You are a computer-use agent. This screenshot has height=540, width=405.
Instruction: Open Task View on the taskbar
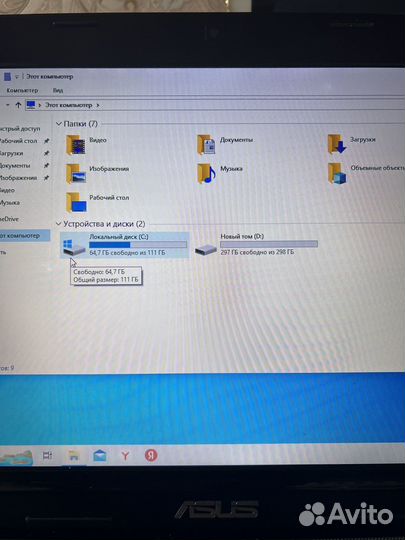(x=47, y=455)
